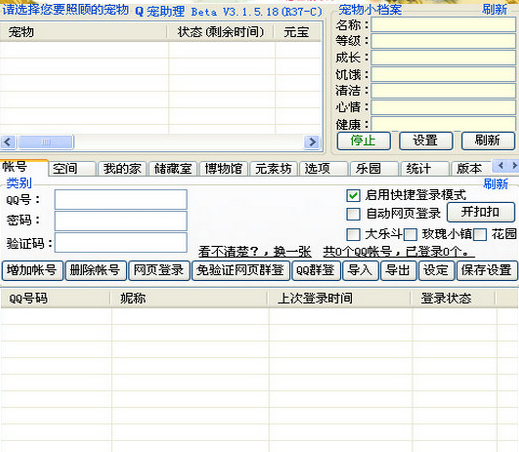Click the 删除帐号 button
Image resolution: width=519 pixels, height=452 pixels.
tap(96, 270)
